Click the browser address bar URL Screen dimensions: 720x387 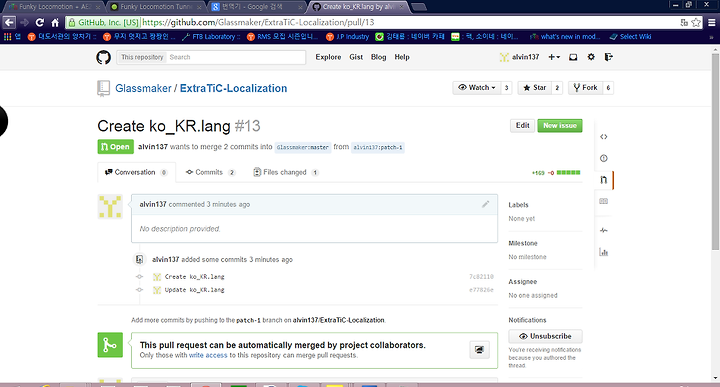pos(258,22)
